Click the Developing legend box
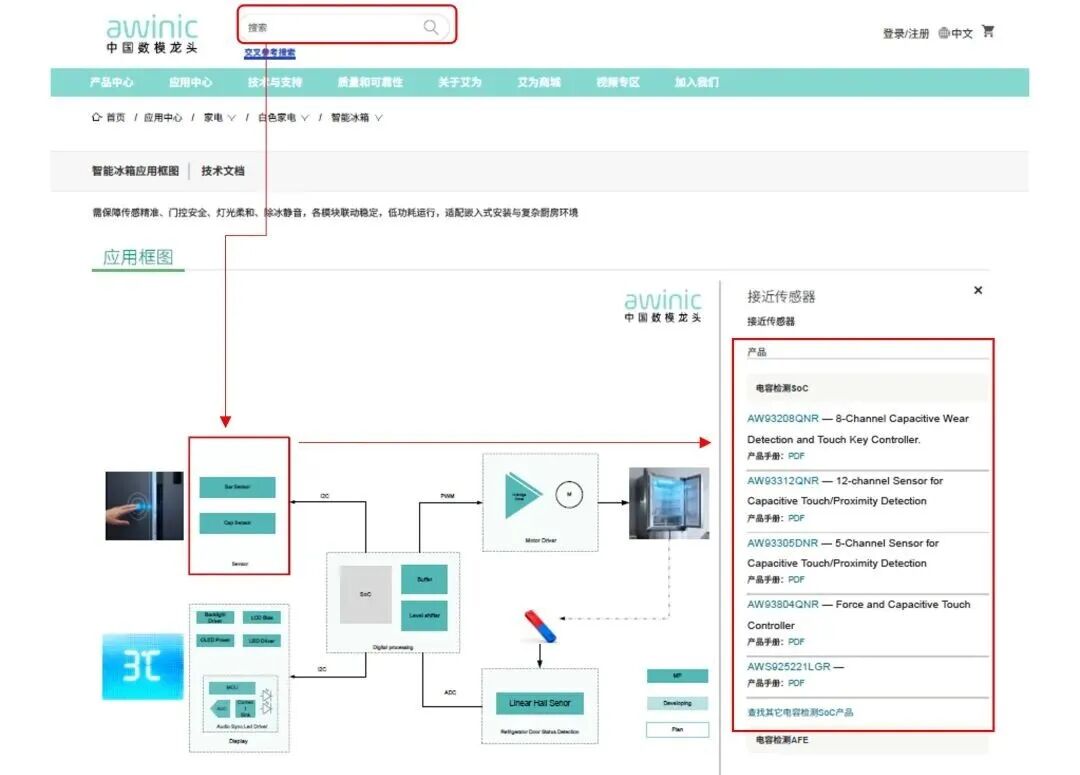 click(677, 703)
